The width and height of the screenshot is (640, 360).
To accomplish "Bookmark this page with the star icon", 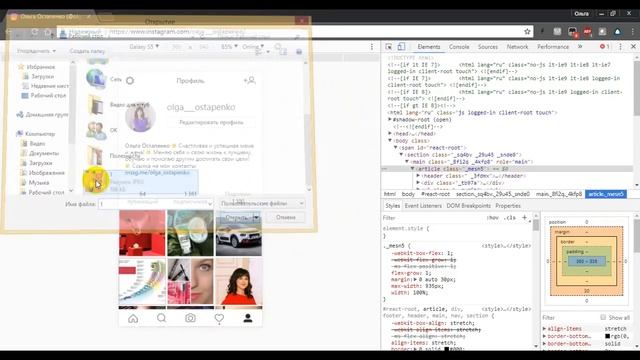I will click(x=527, y=31).
